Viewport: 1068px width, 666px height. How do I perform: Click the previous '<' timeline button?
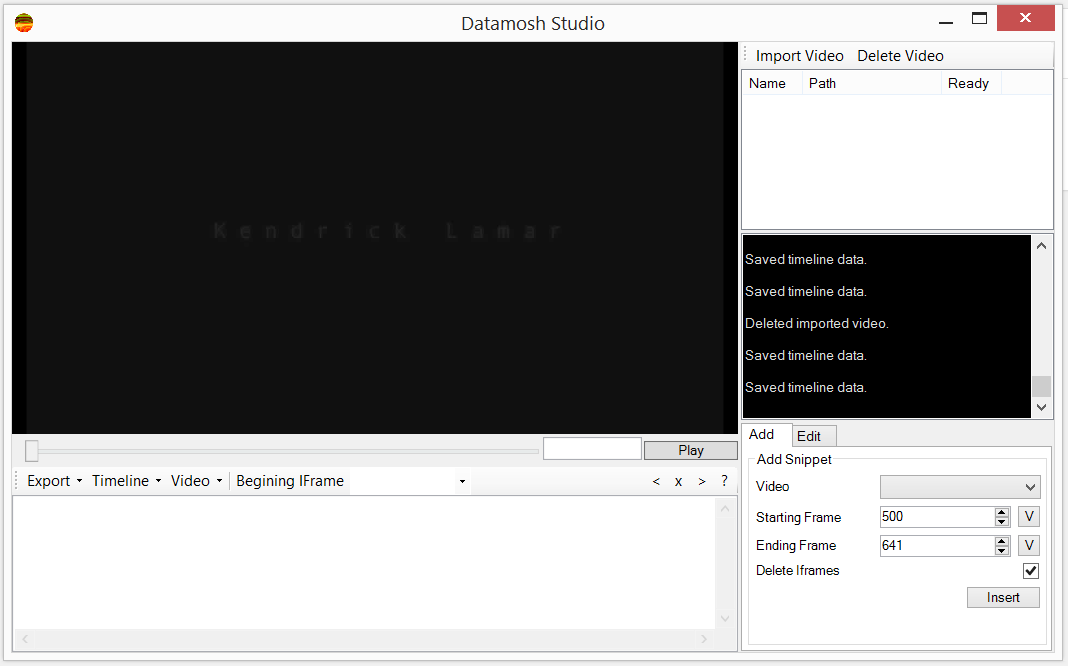pos(656,481)
